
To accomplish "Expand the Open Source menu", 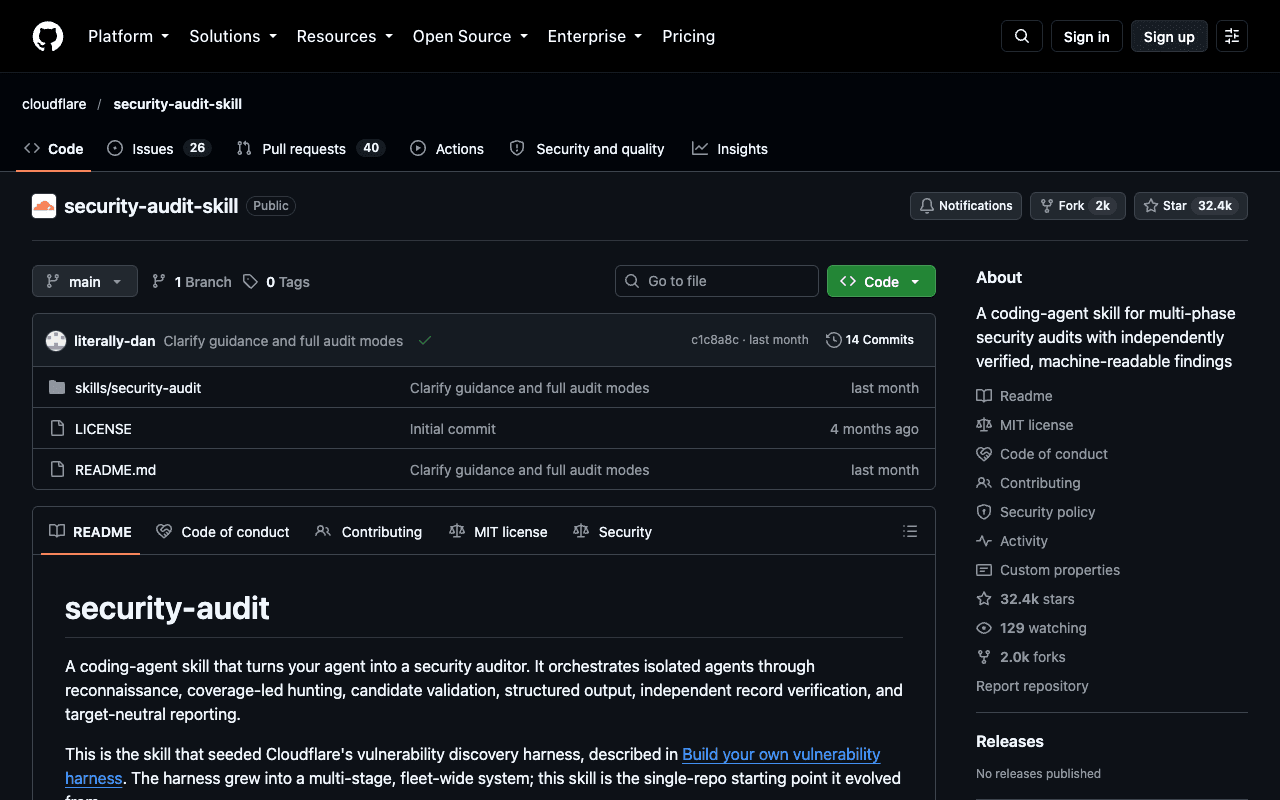I will click(469, 36).
